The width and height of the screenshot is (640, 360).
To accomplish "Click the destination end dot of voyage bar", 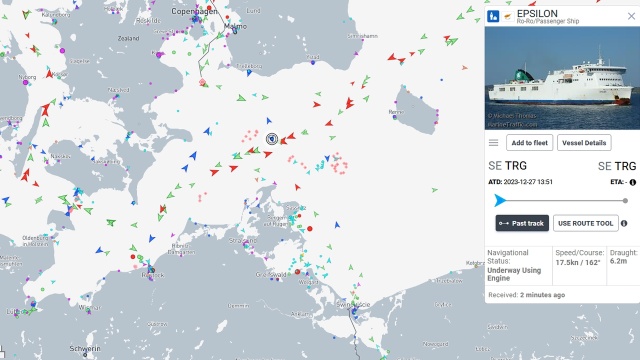I will point(625,200).
